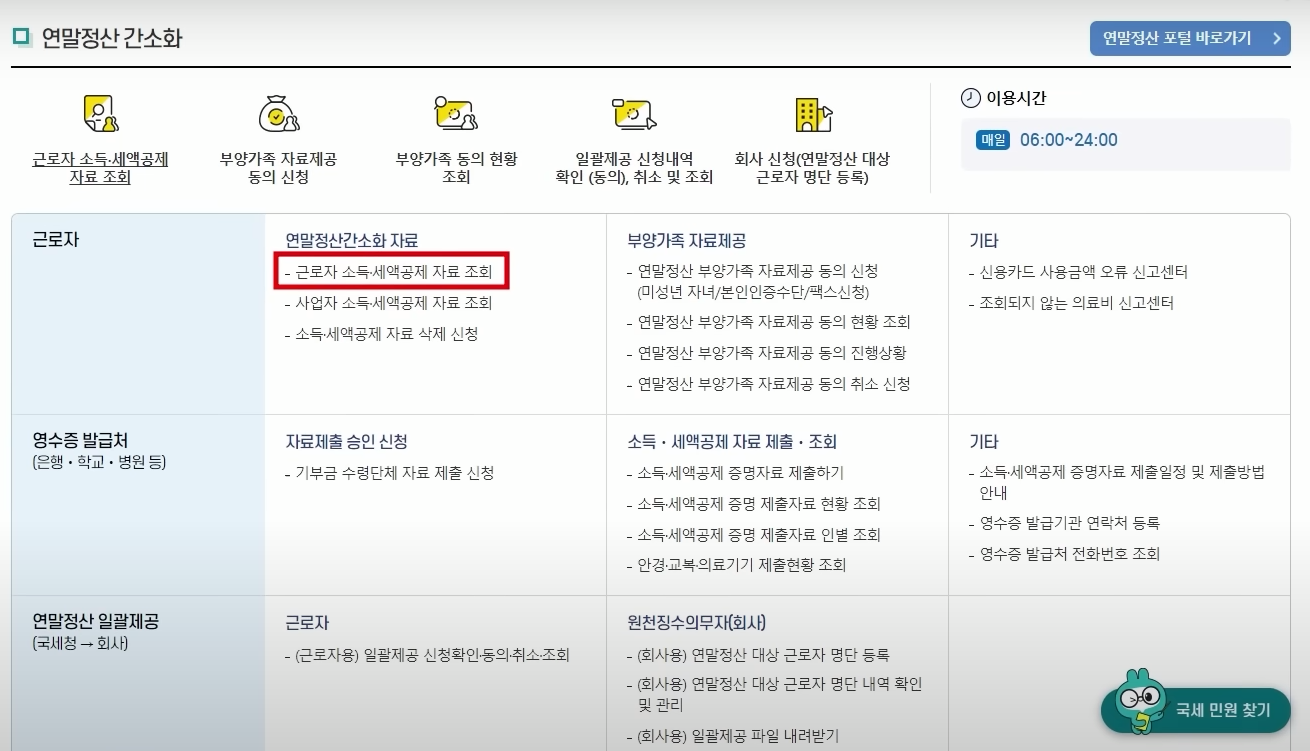This screenshot has height=751, width=1310.
Task: Click the 일괄제공 신청내역 확인 icon
Action: click(634, 114)
